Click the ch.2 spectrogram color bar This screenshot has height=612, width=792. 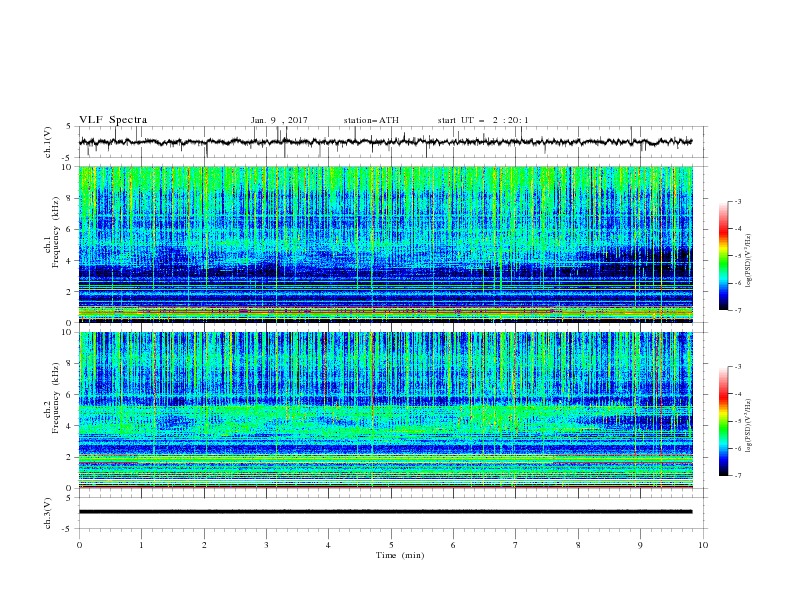tap(724, 421)
